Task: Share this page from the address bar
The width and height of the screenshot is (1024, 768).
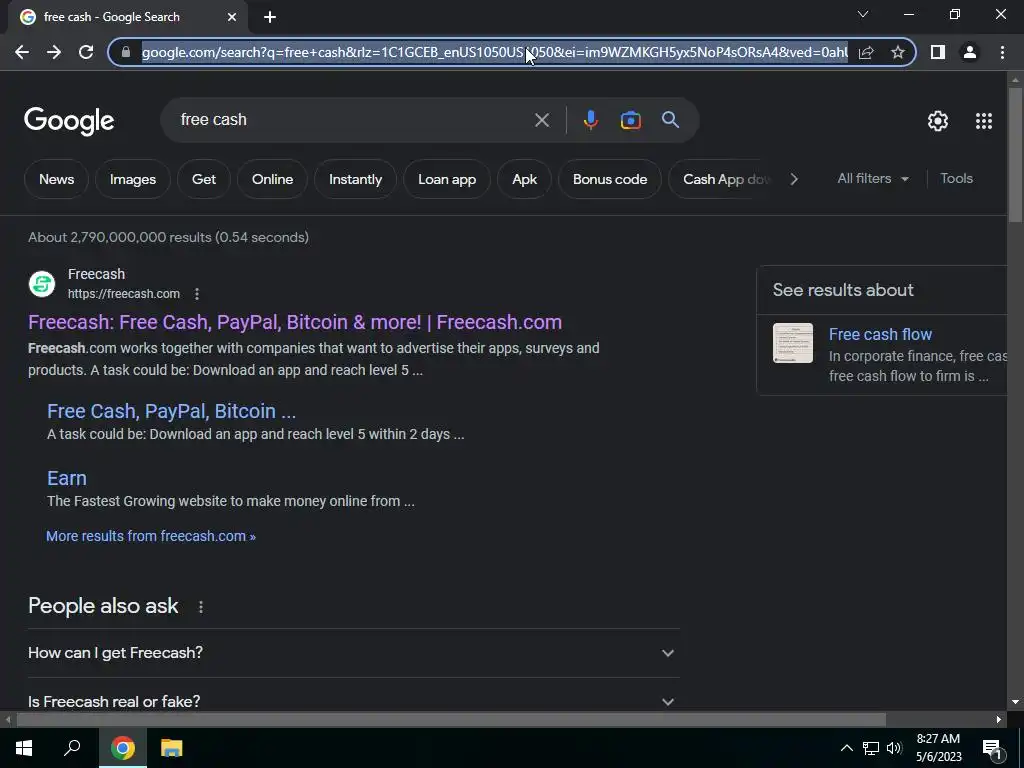Action: (866, 52)
